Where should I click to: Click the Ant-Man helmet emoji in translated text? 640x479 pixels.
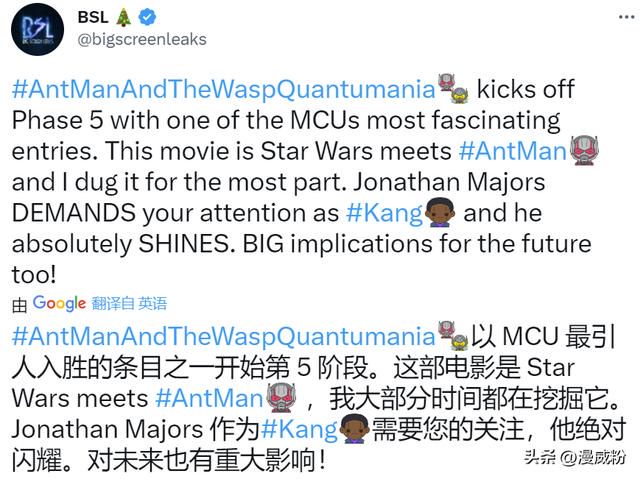281,398
